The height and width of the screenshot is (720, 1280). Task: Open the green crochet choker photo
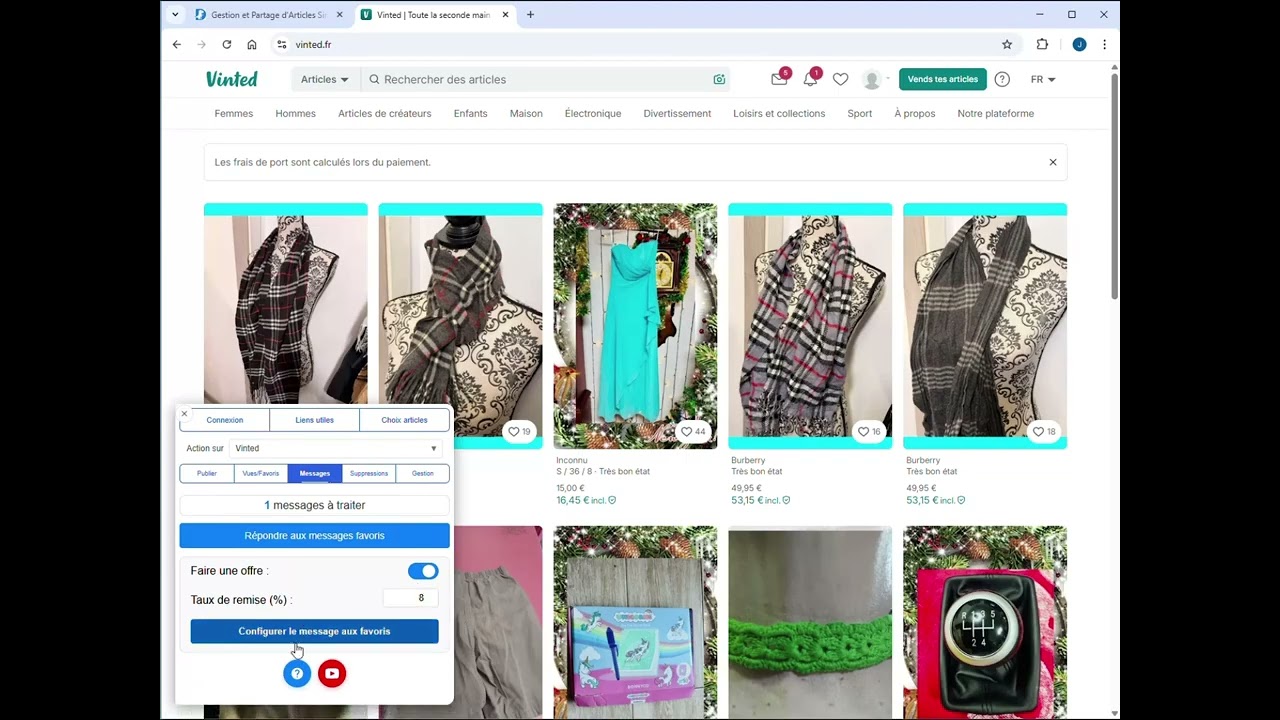810,622
